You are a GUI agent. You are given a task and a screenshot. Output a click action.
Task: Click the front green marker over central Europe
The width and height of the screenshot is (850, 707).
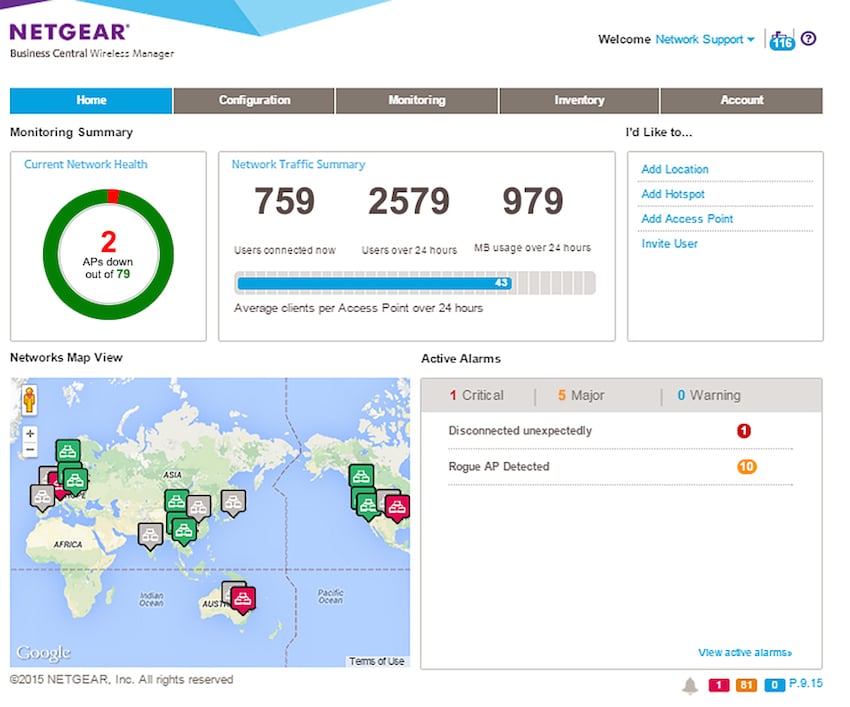75,480
